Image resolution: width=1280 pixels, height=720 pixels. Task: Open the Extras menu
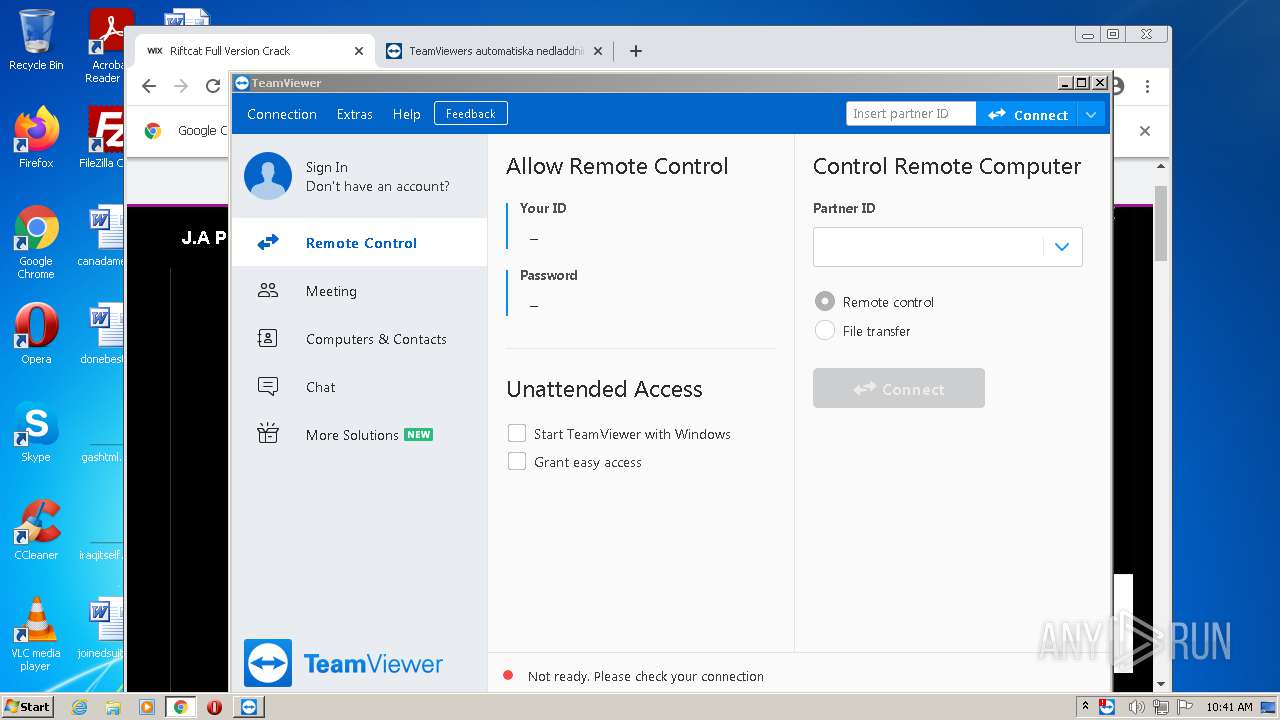[355, 114]
